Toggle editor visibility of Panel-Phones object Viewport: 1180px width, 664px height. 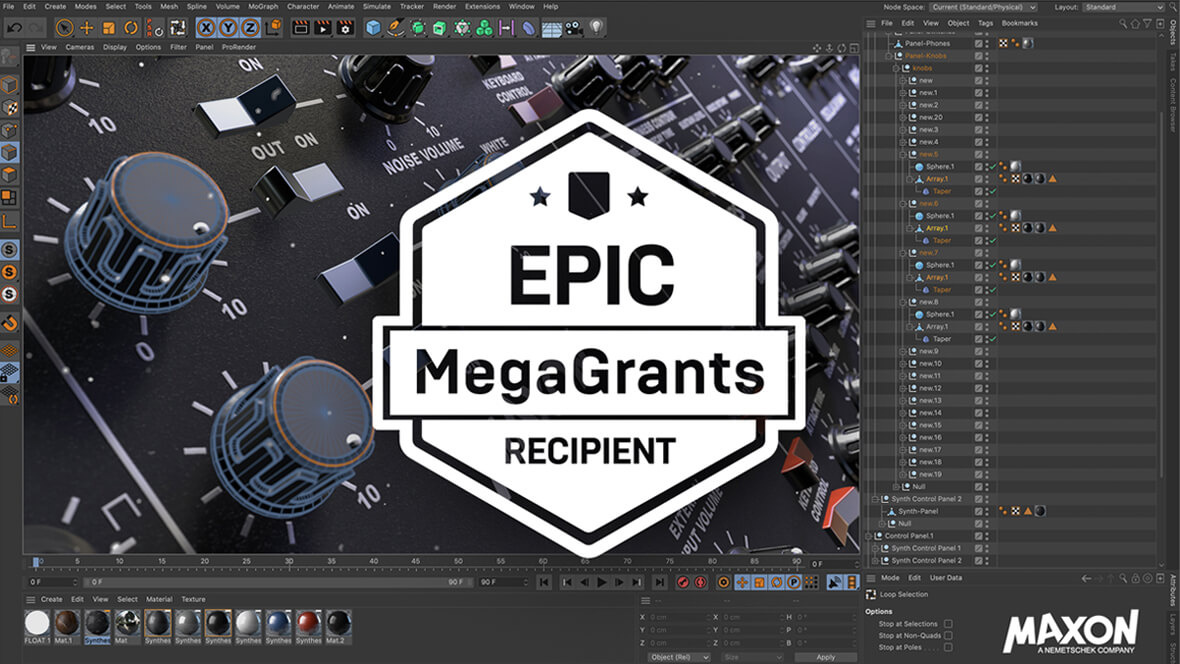coord(987,41)
